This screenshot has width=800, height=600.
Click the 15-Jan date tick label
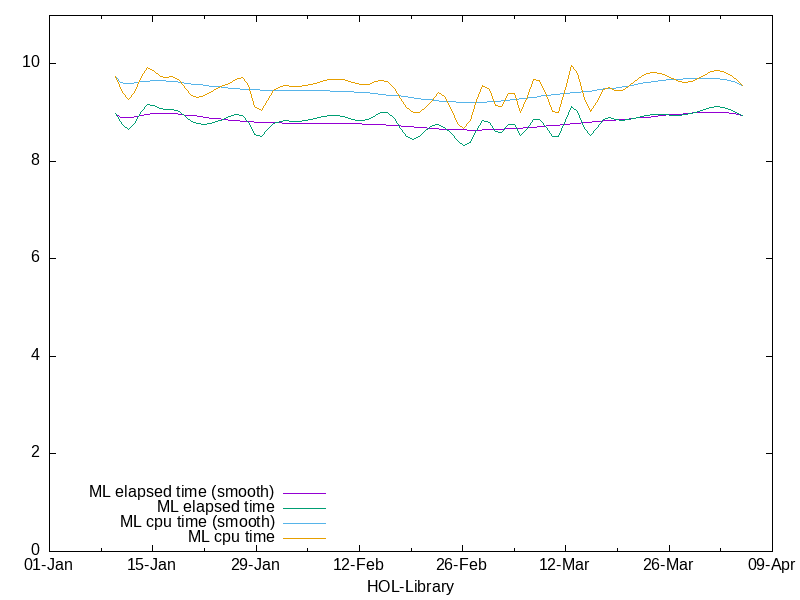click(x=152, y=565)
